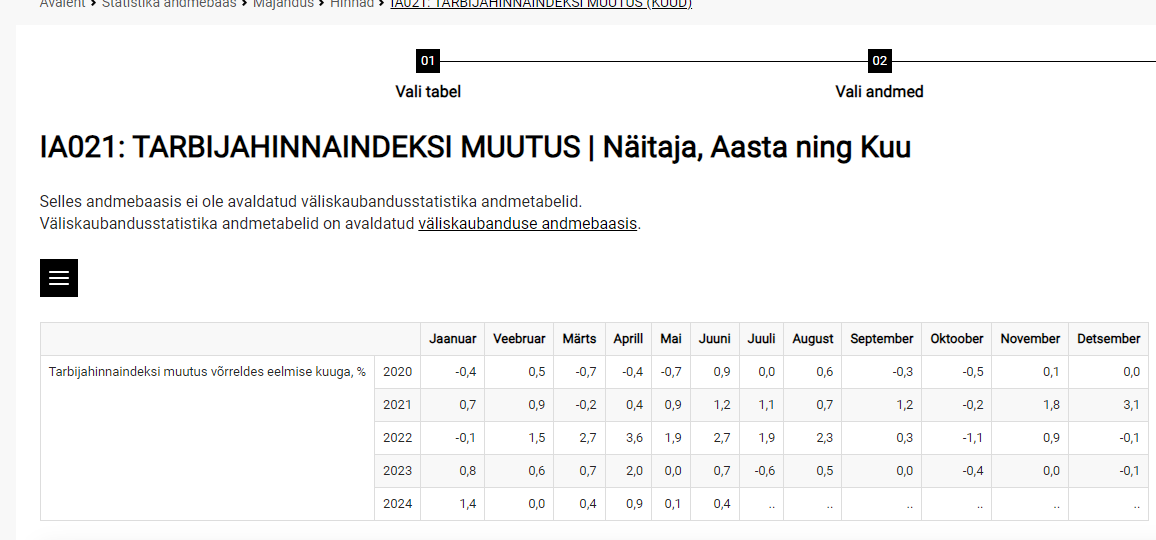Click the IA021 breadcrumb link
The height and width of the screenshot is (540, 1156).
click(x=540, y=4)
